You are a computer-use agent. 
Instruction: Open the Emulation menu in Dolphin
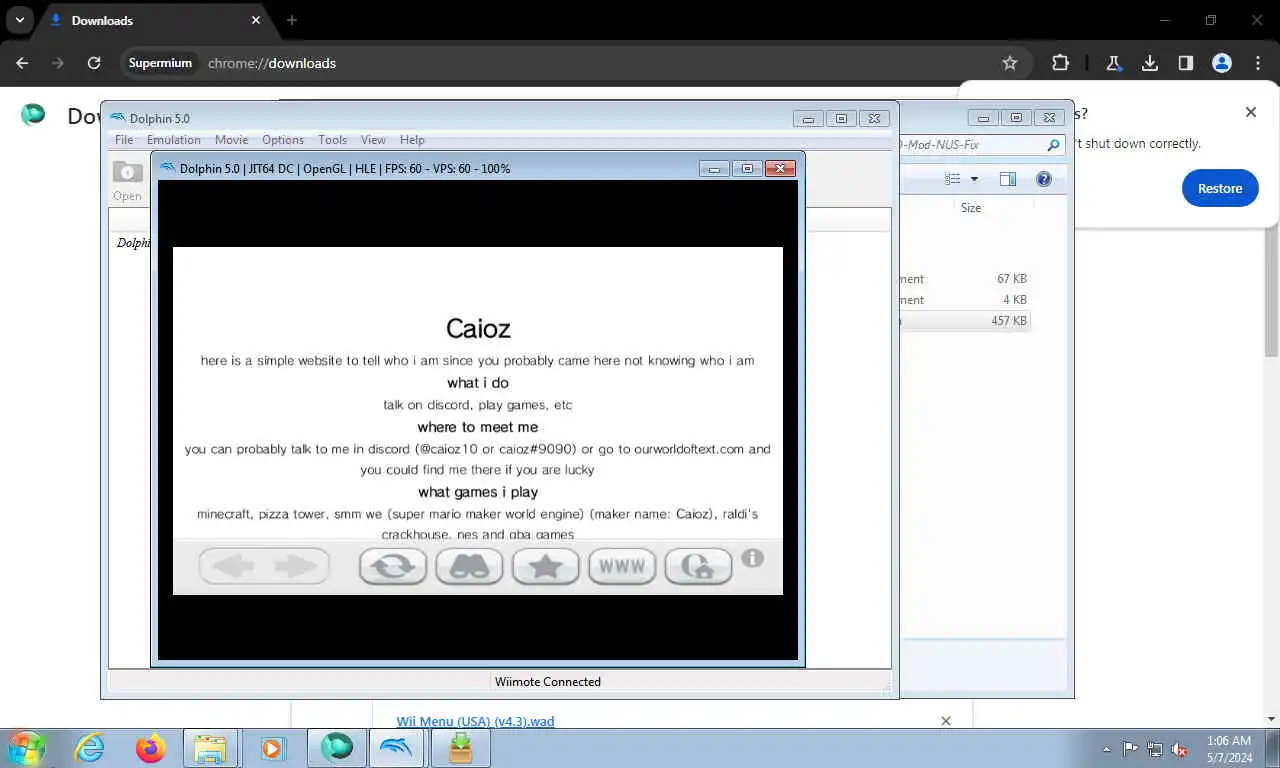[x=174, y=140]
